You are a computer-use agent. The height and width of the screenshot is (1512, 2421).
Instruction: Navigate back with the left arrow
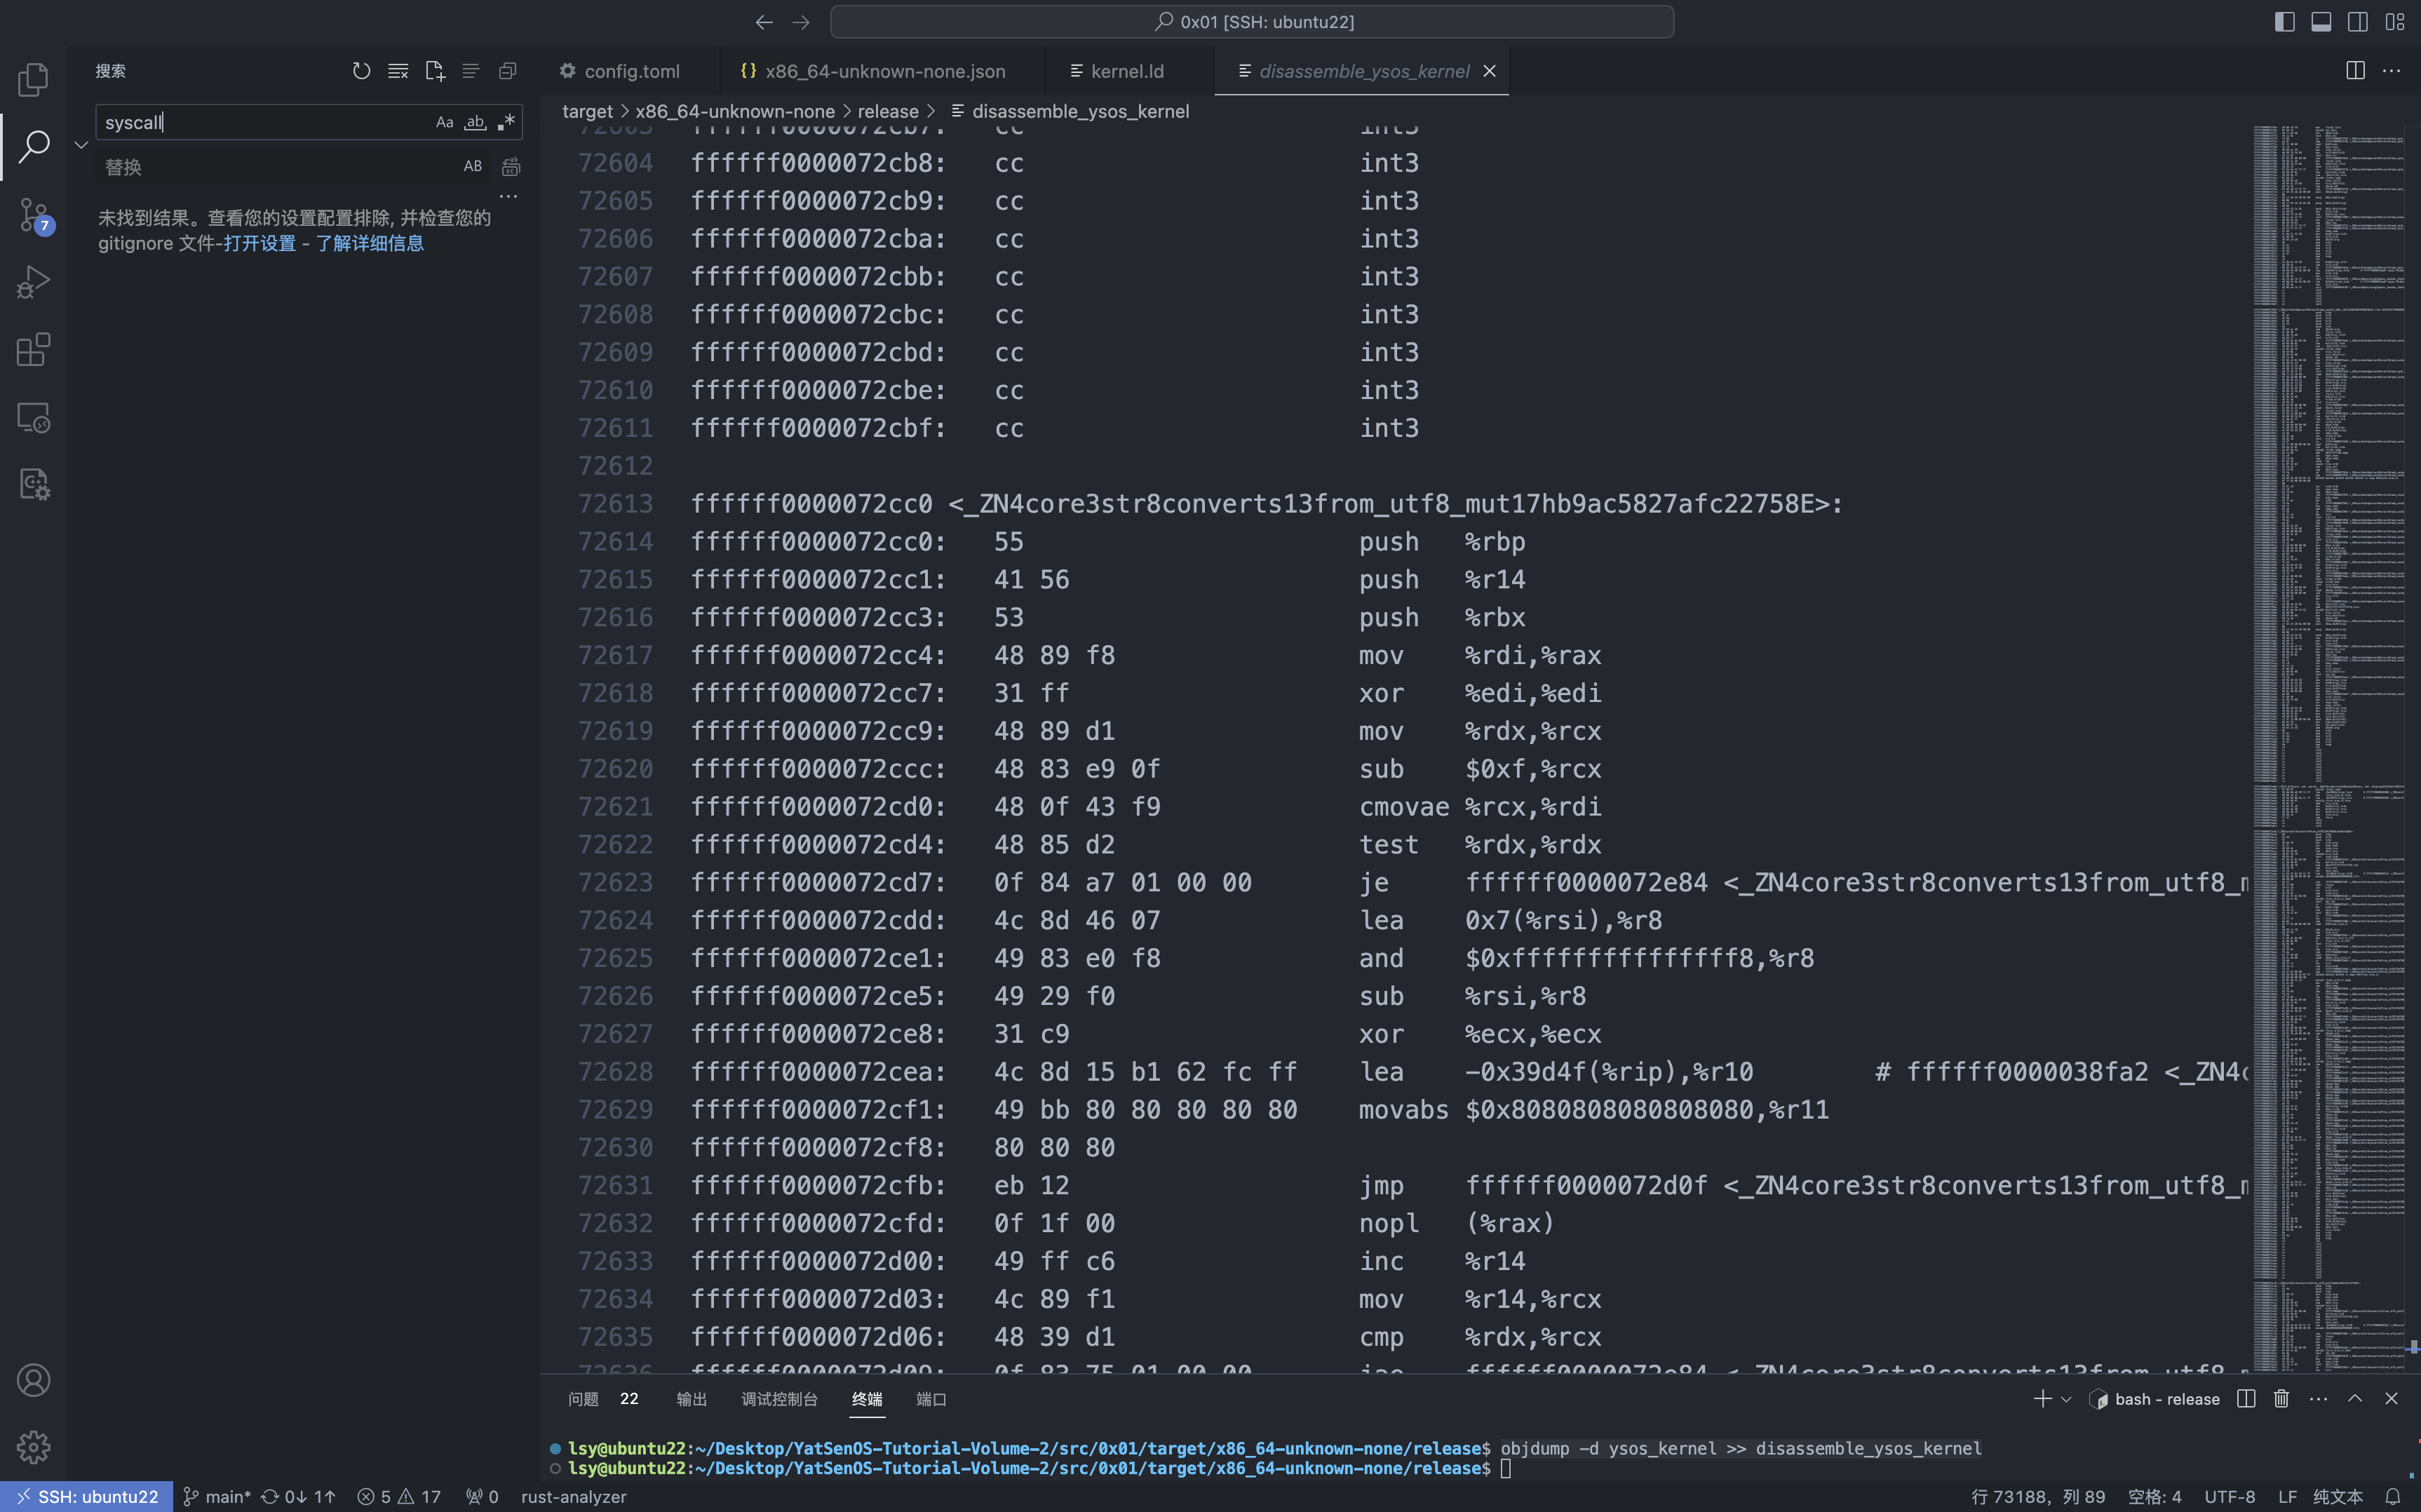pyautogui.click(x=764, y=22)
